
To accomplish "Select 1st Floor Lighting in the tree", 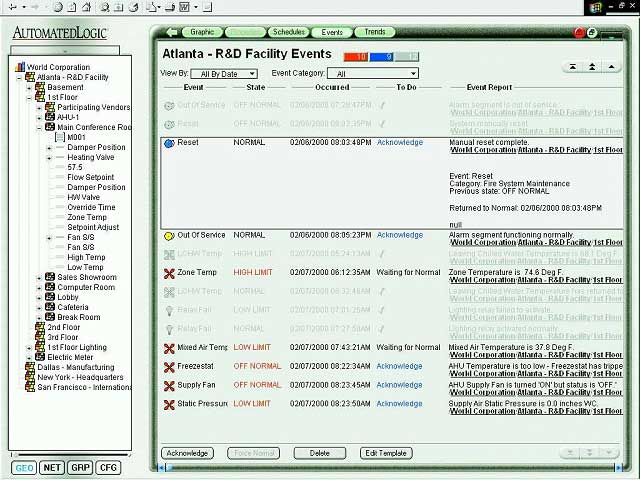I will pos(77,347).
